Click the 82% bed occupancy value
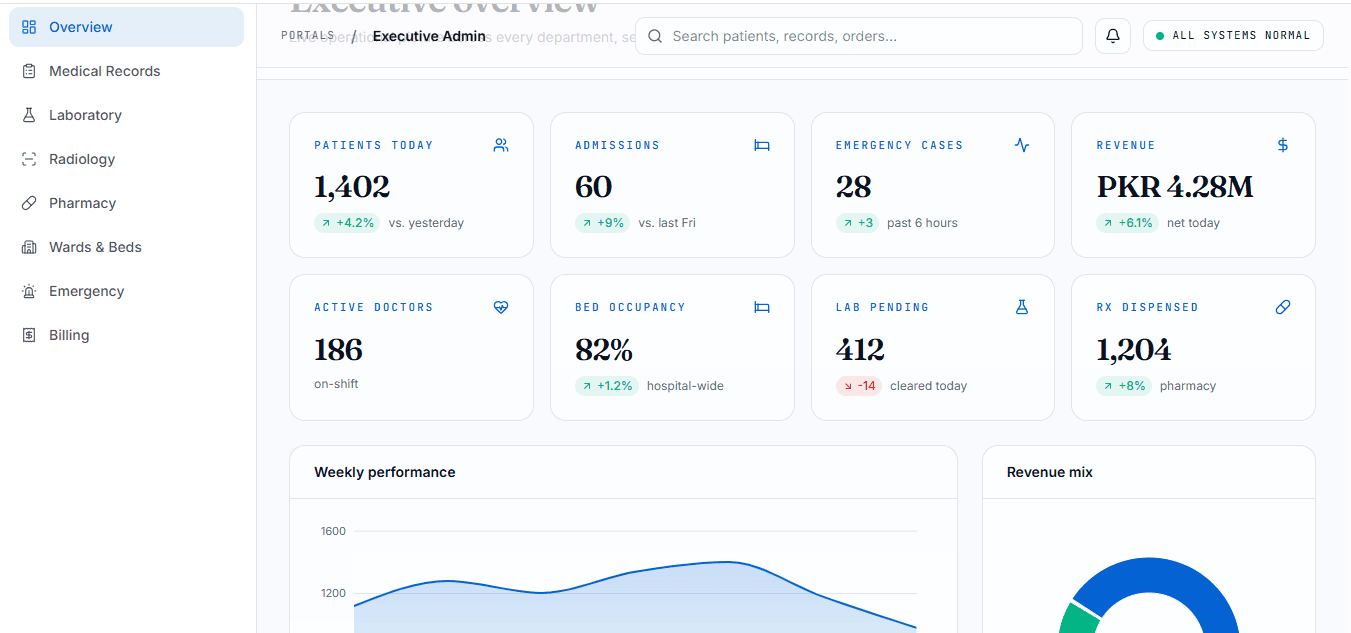This screenshot has height=633, width=1351. (604, 350)
